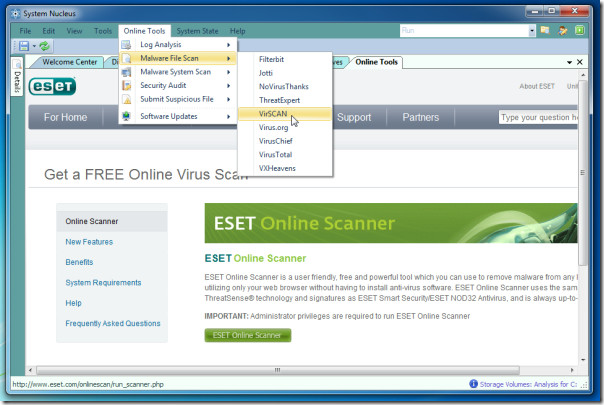Select the highlighted VirSCAN entry
The width and height of the screenshot is (604, 405).
pos(285,114)
